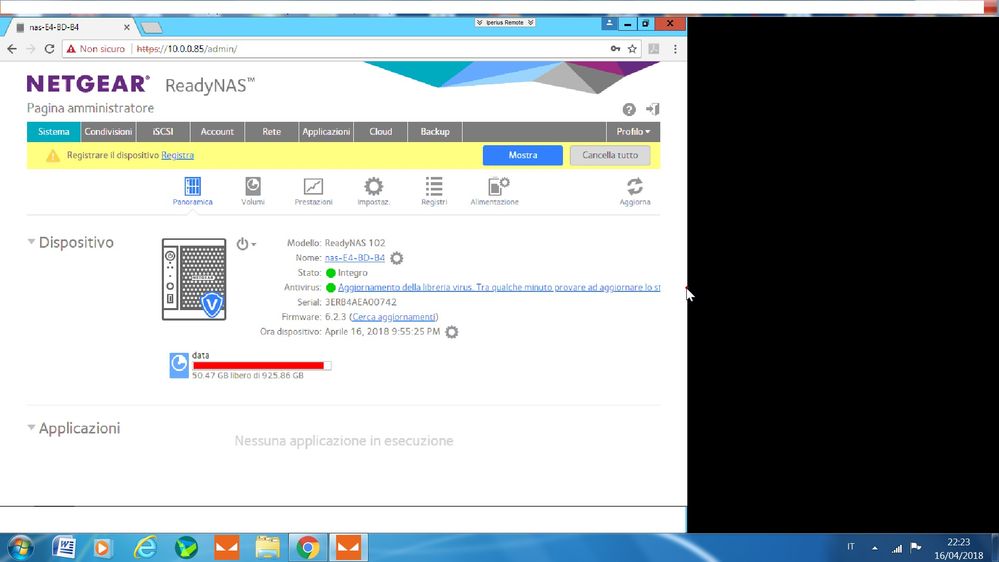Click the Non sicuro security warning
This screenshot has width=999, height=562.
pyautogui.click(x=96, y=48)
